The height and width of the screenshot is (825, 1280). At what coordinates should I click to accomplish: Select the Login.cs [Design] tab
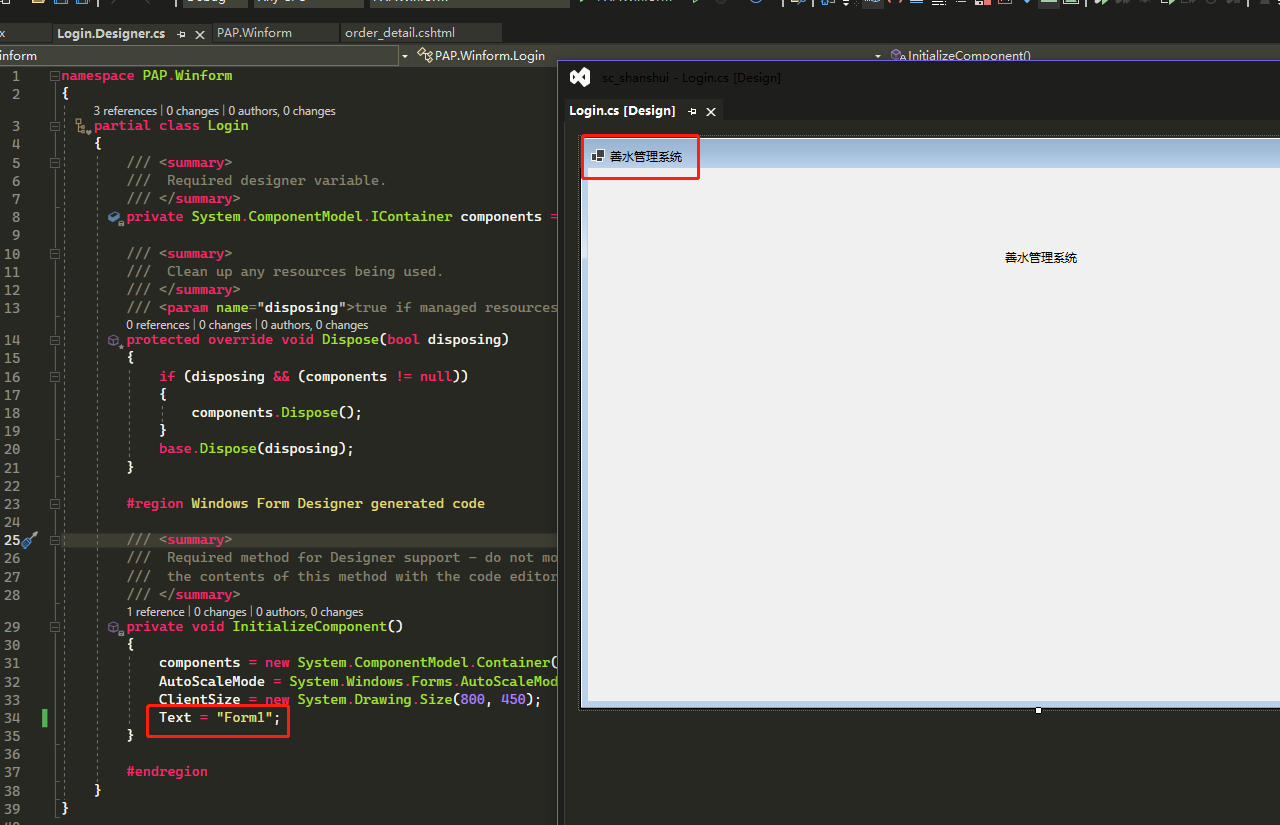(622, 111)
